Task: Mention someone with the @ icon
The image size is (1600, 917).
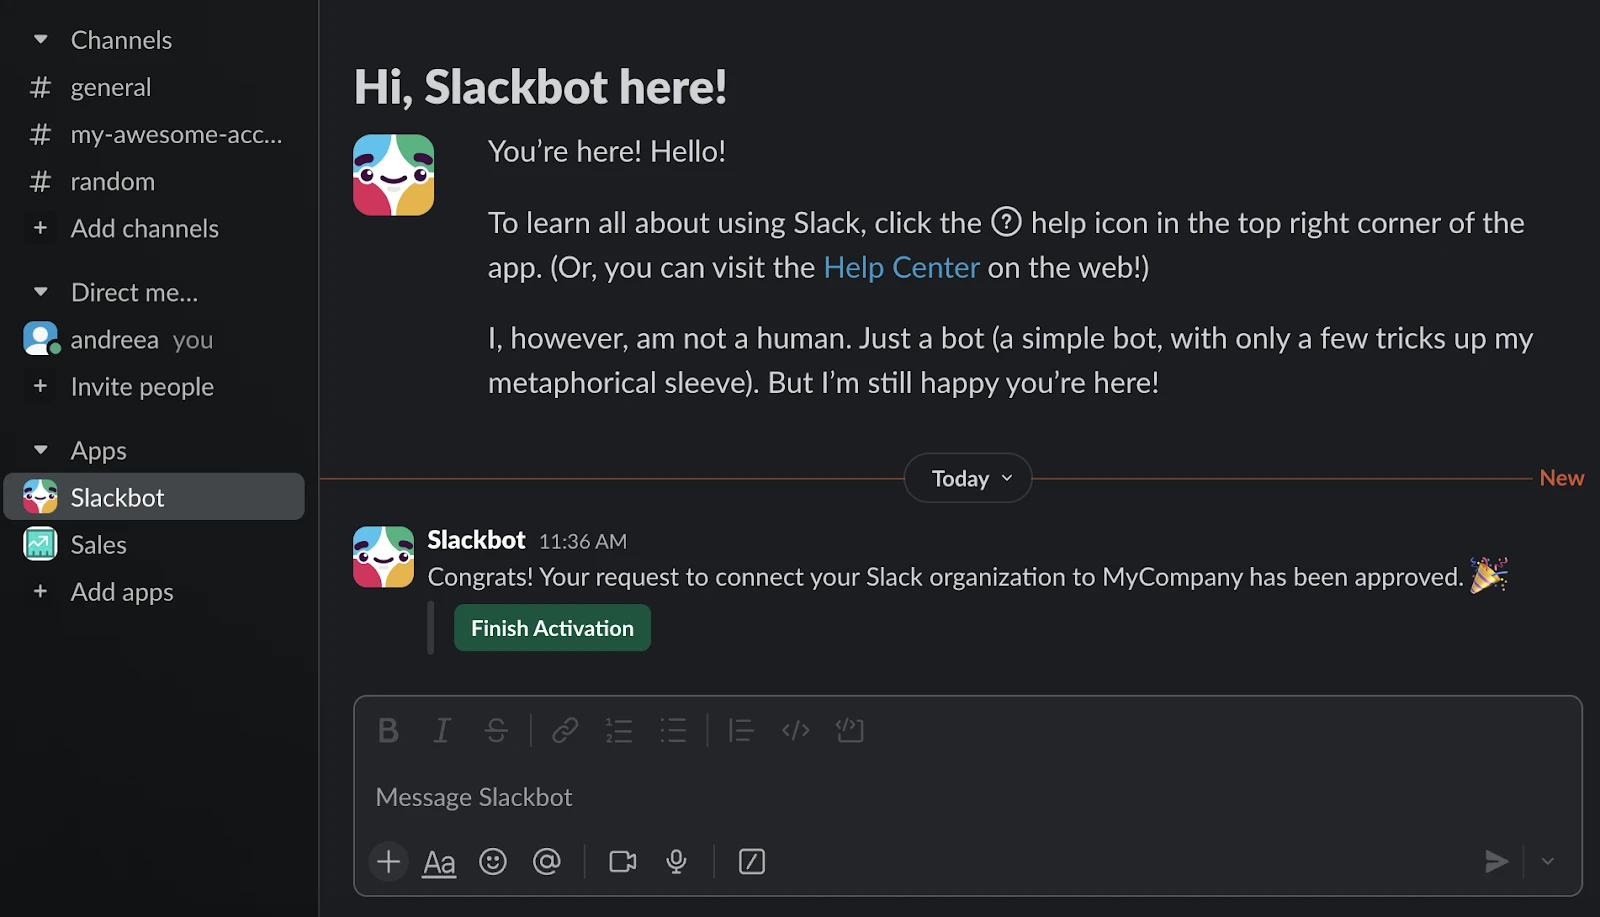Action: (547, 862)
